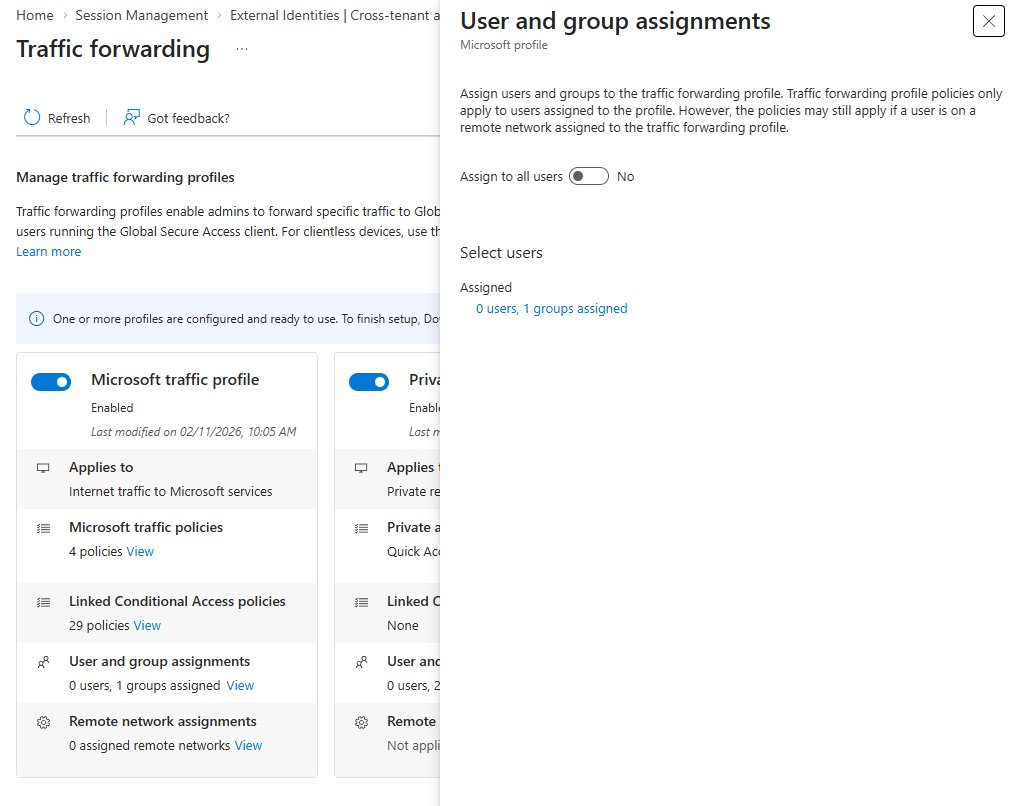1019x806 pixels.
Task: Click the Linked Conditional Access policies icon
Action: point(43,602)
